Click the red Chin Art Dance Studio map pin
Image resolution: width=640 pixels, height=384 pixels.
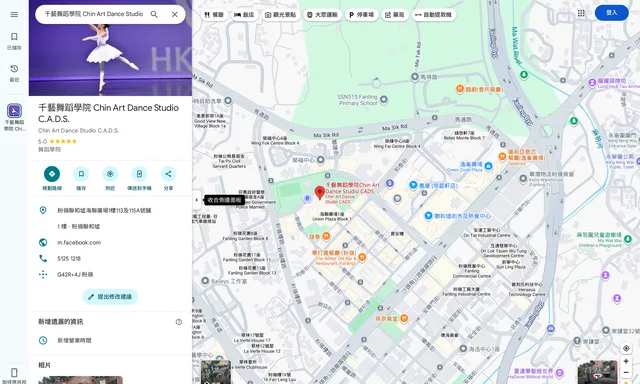click(320, 193)
